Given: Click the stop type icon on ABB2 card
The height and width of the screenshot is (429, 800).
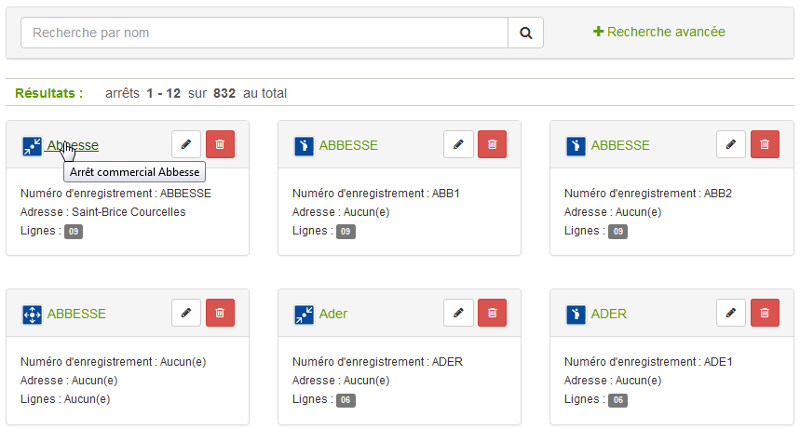Looking at the screenshot, I should [x=576, y=147].
